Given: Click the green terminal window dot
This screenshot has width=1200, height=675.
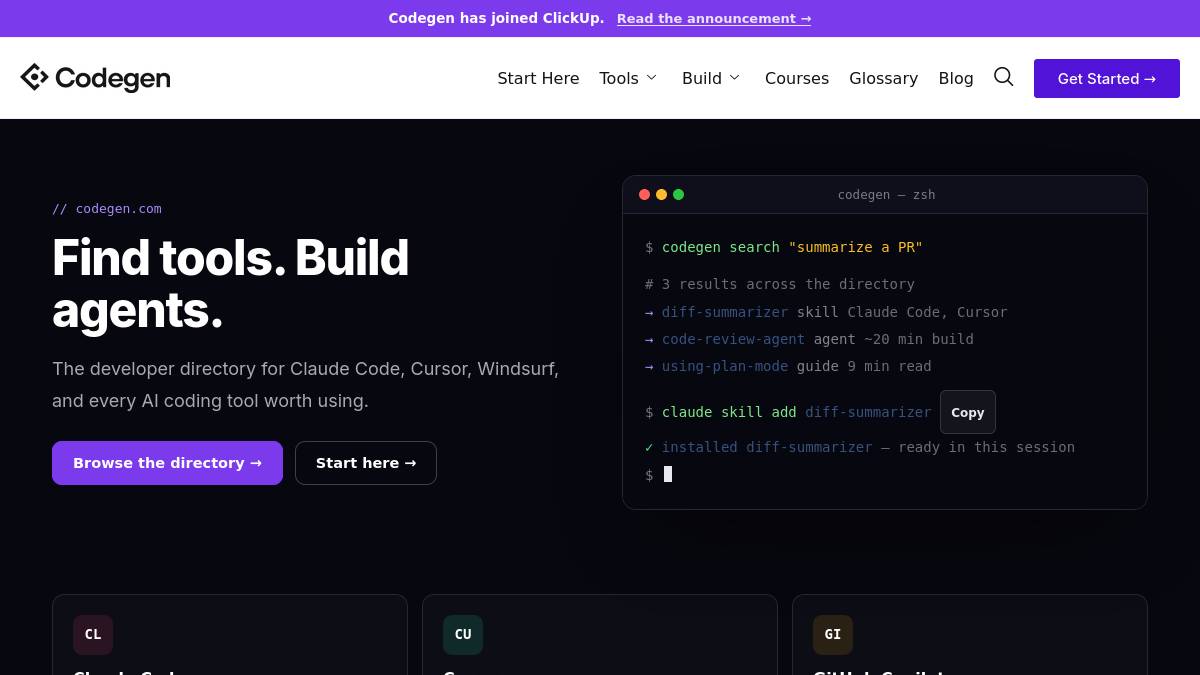Looking at the screenshot, I should coord(678,194).
